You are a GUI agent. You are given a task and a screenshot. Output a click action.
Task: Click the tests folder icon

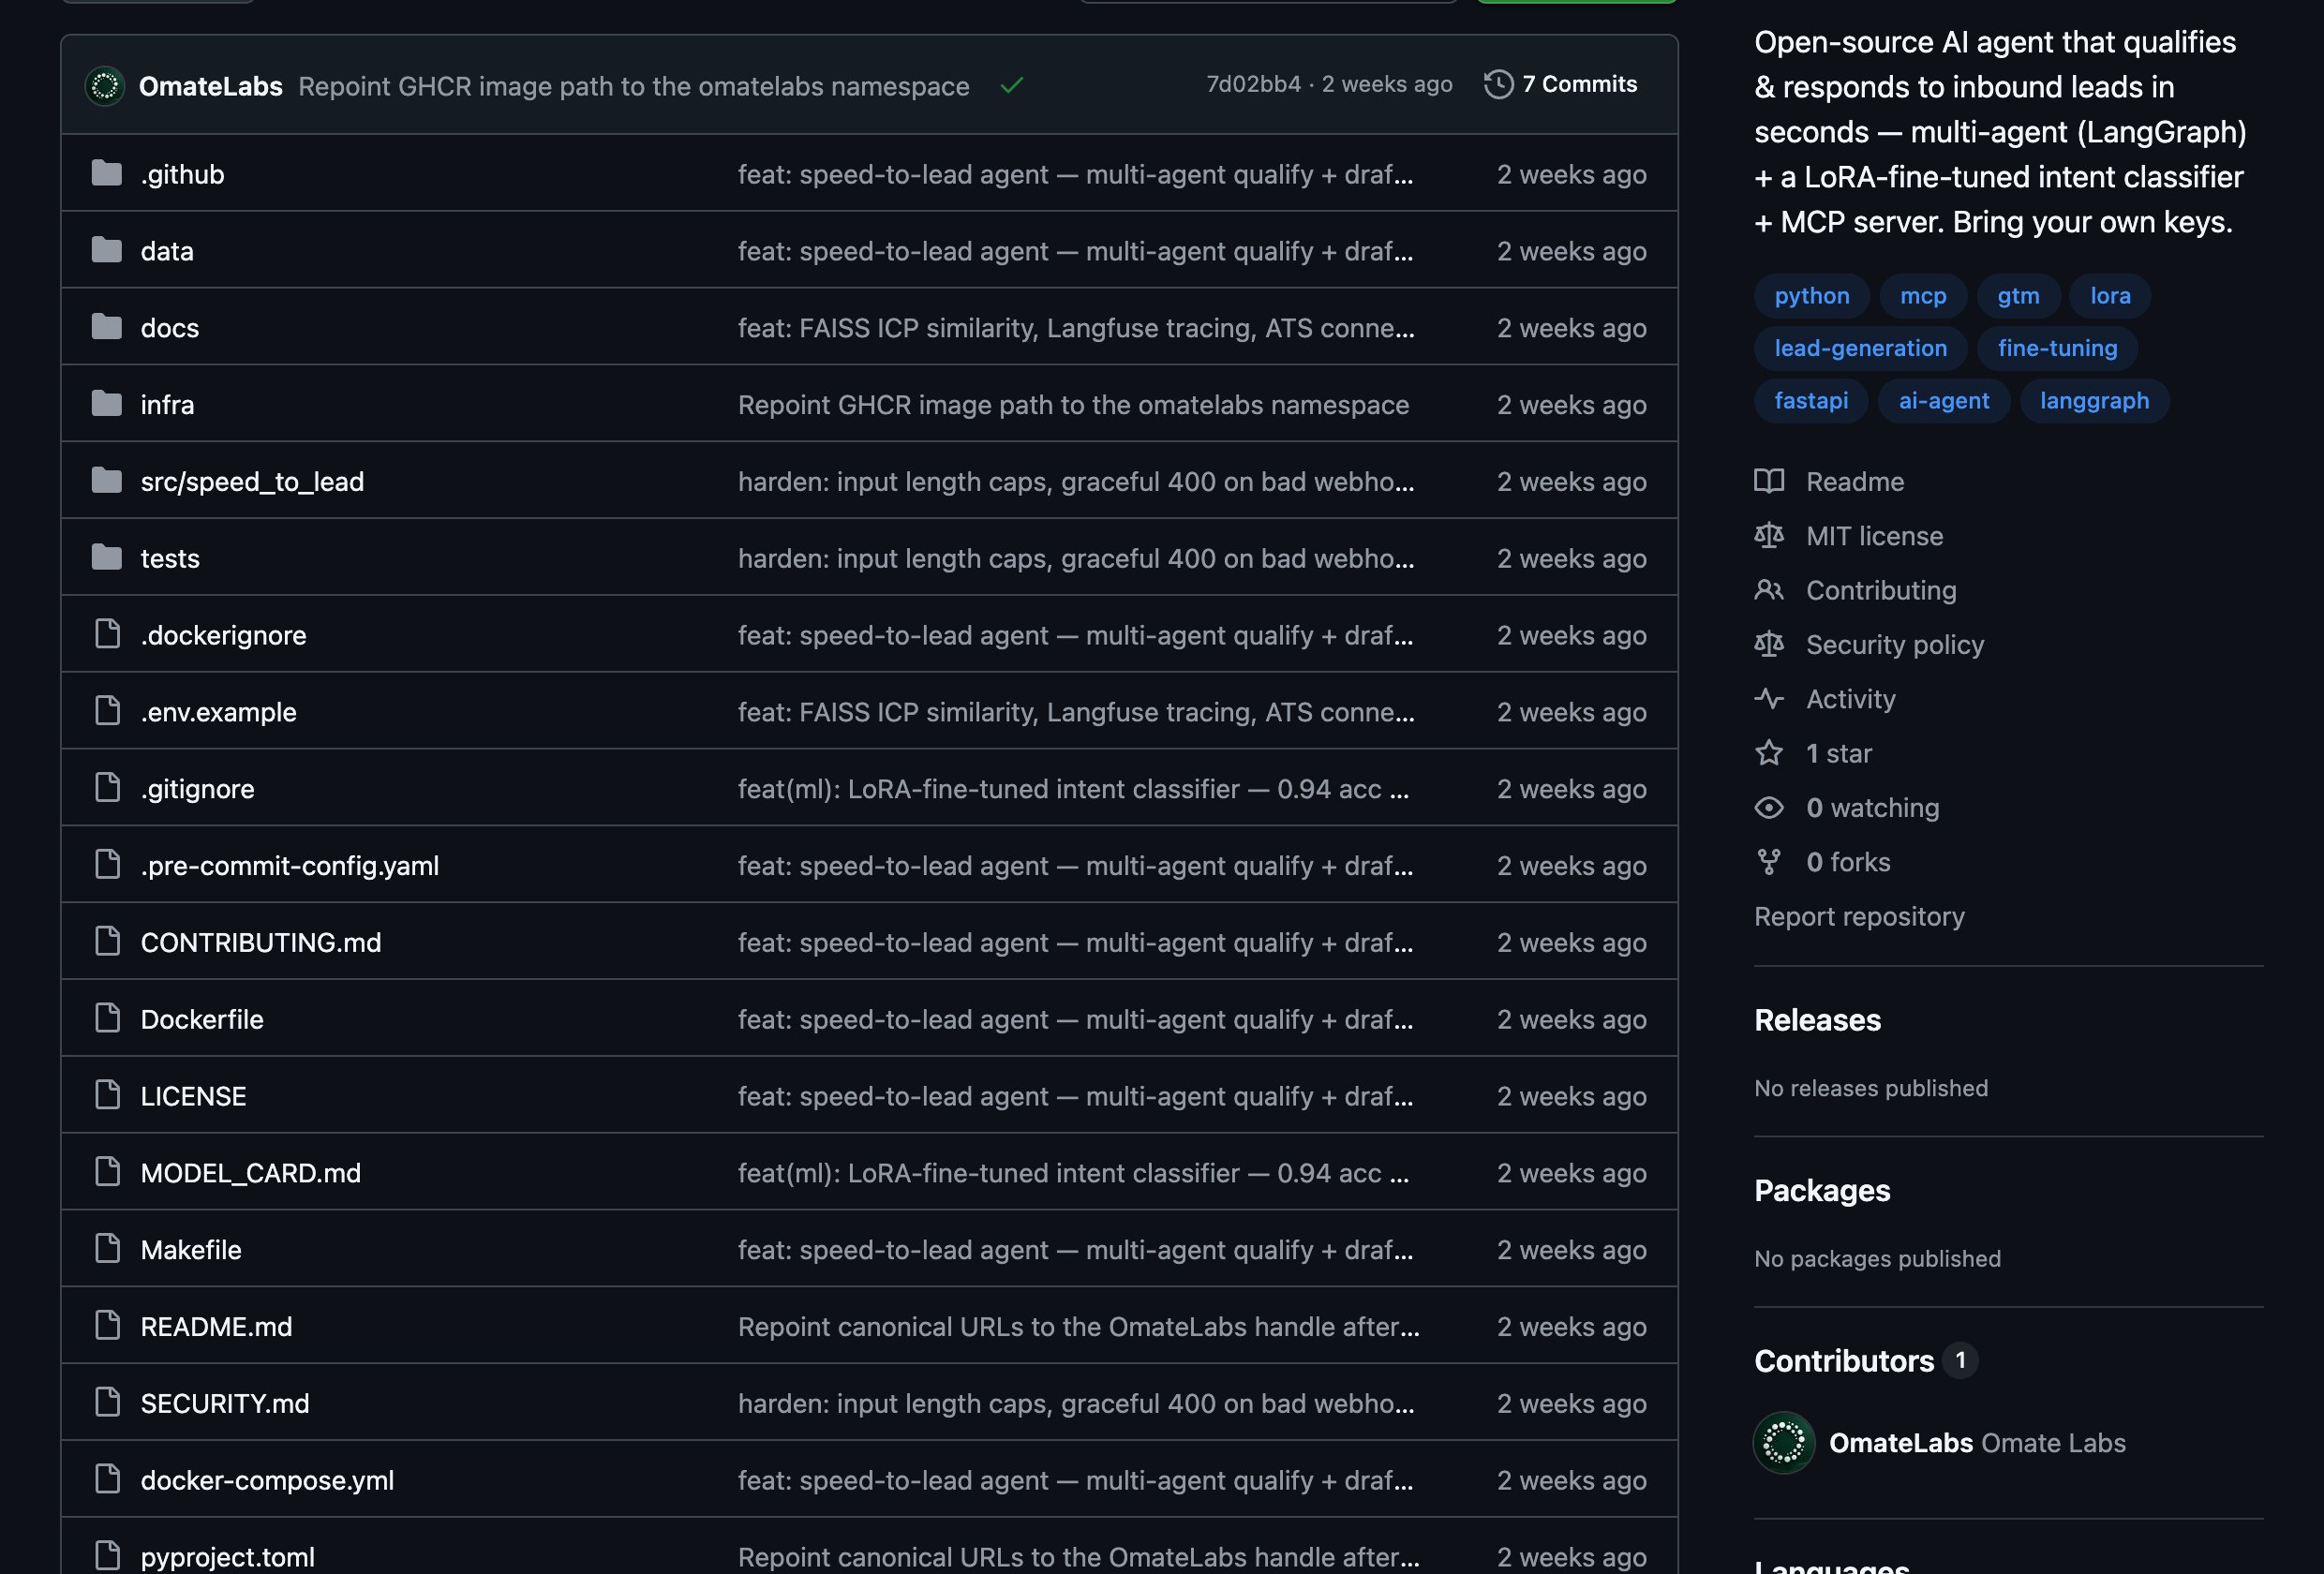[x=107, y=558]
